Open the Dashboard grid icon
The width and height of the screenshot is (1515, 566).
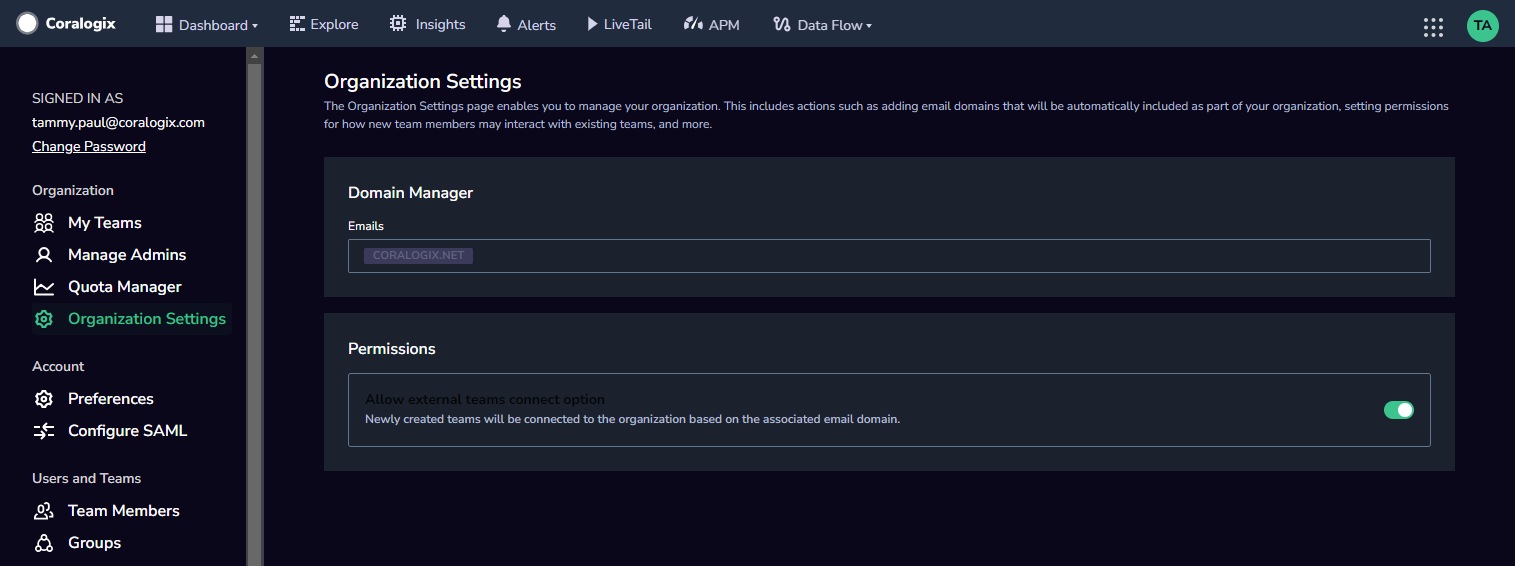(164, 25)
